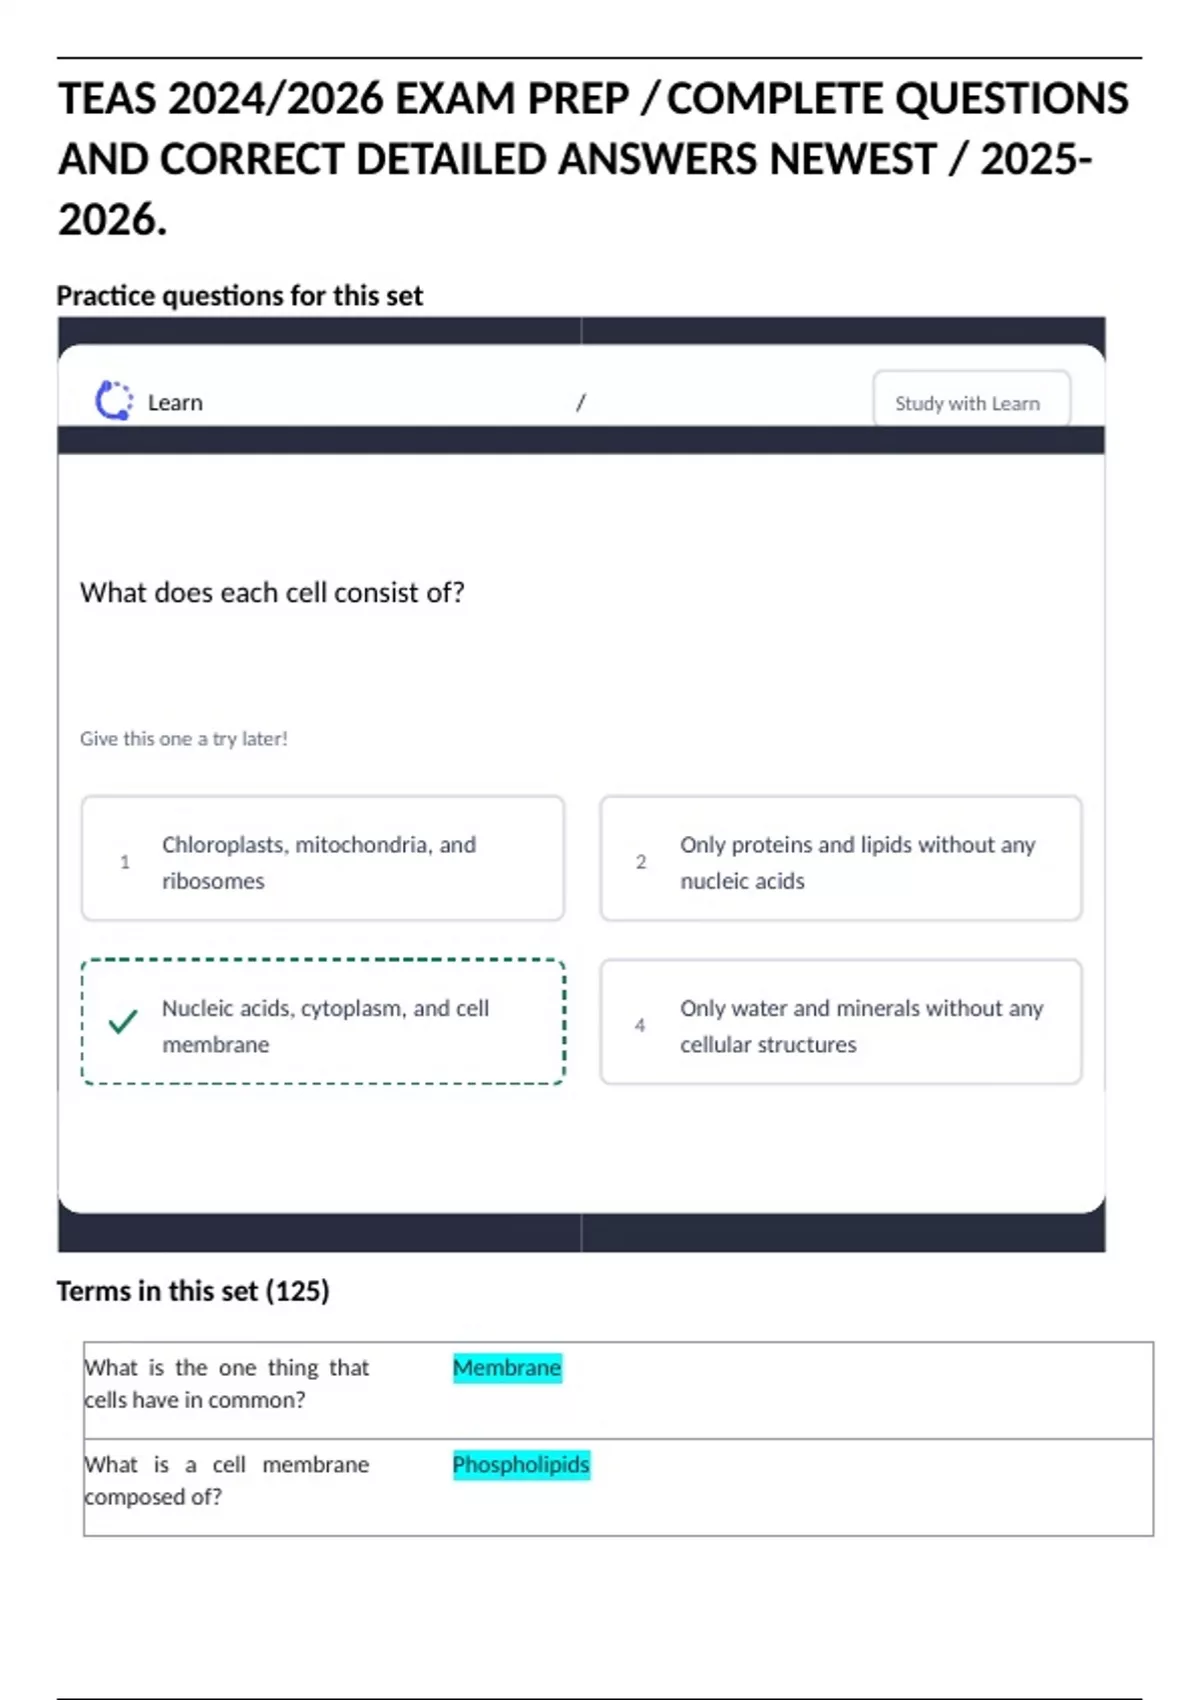Click the Learn label beside the logo
Screen dimensions: 1200x1700
coord(175,403)
